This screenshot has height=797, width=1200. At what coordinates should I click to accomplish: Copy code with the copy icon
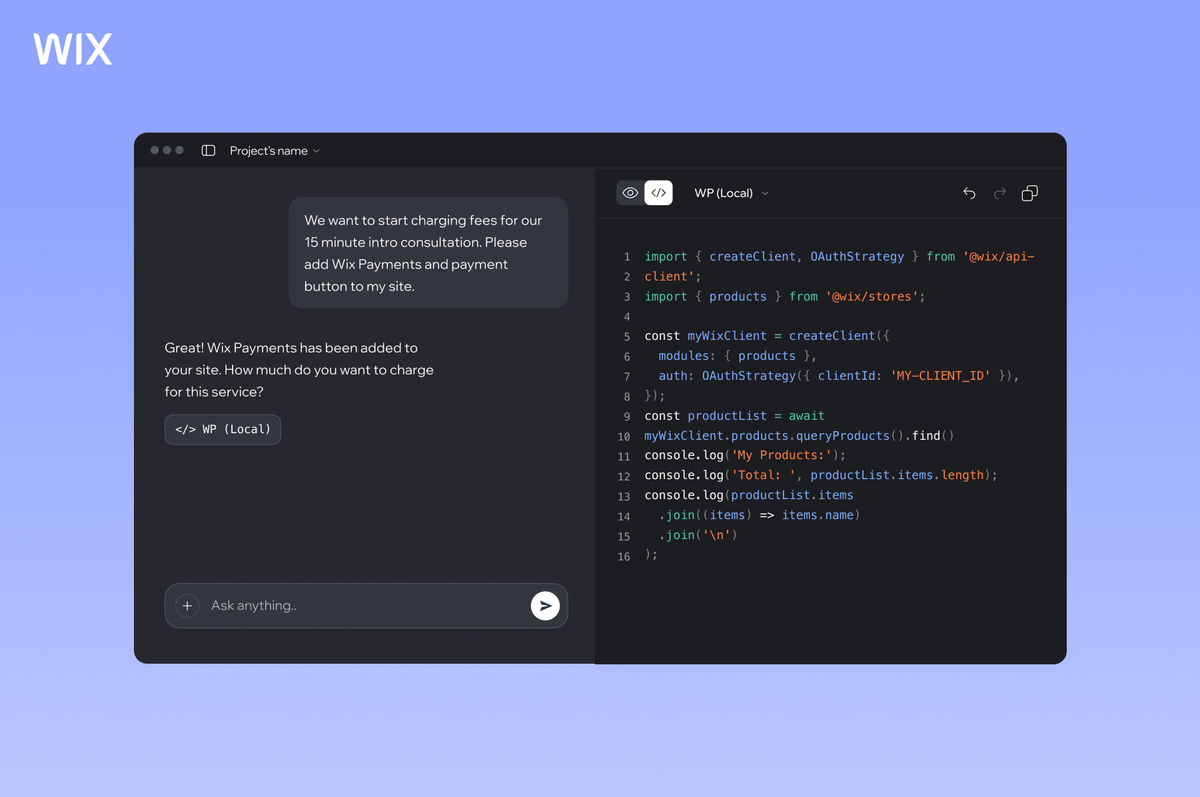(1029, 193)
